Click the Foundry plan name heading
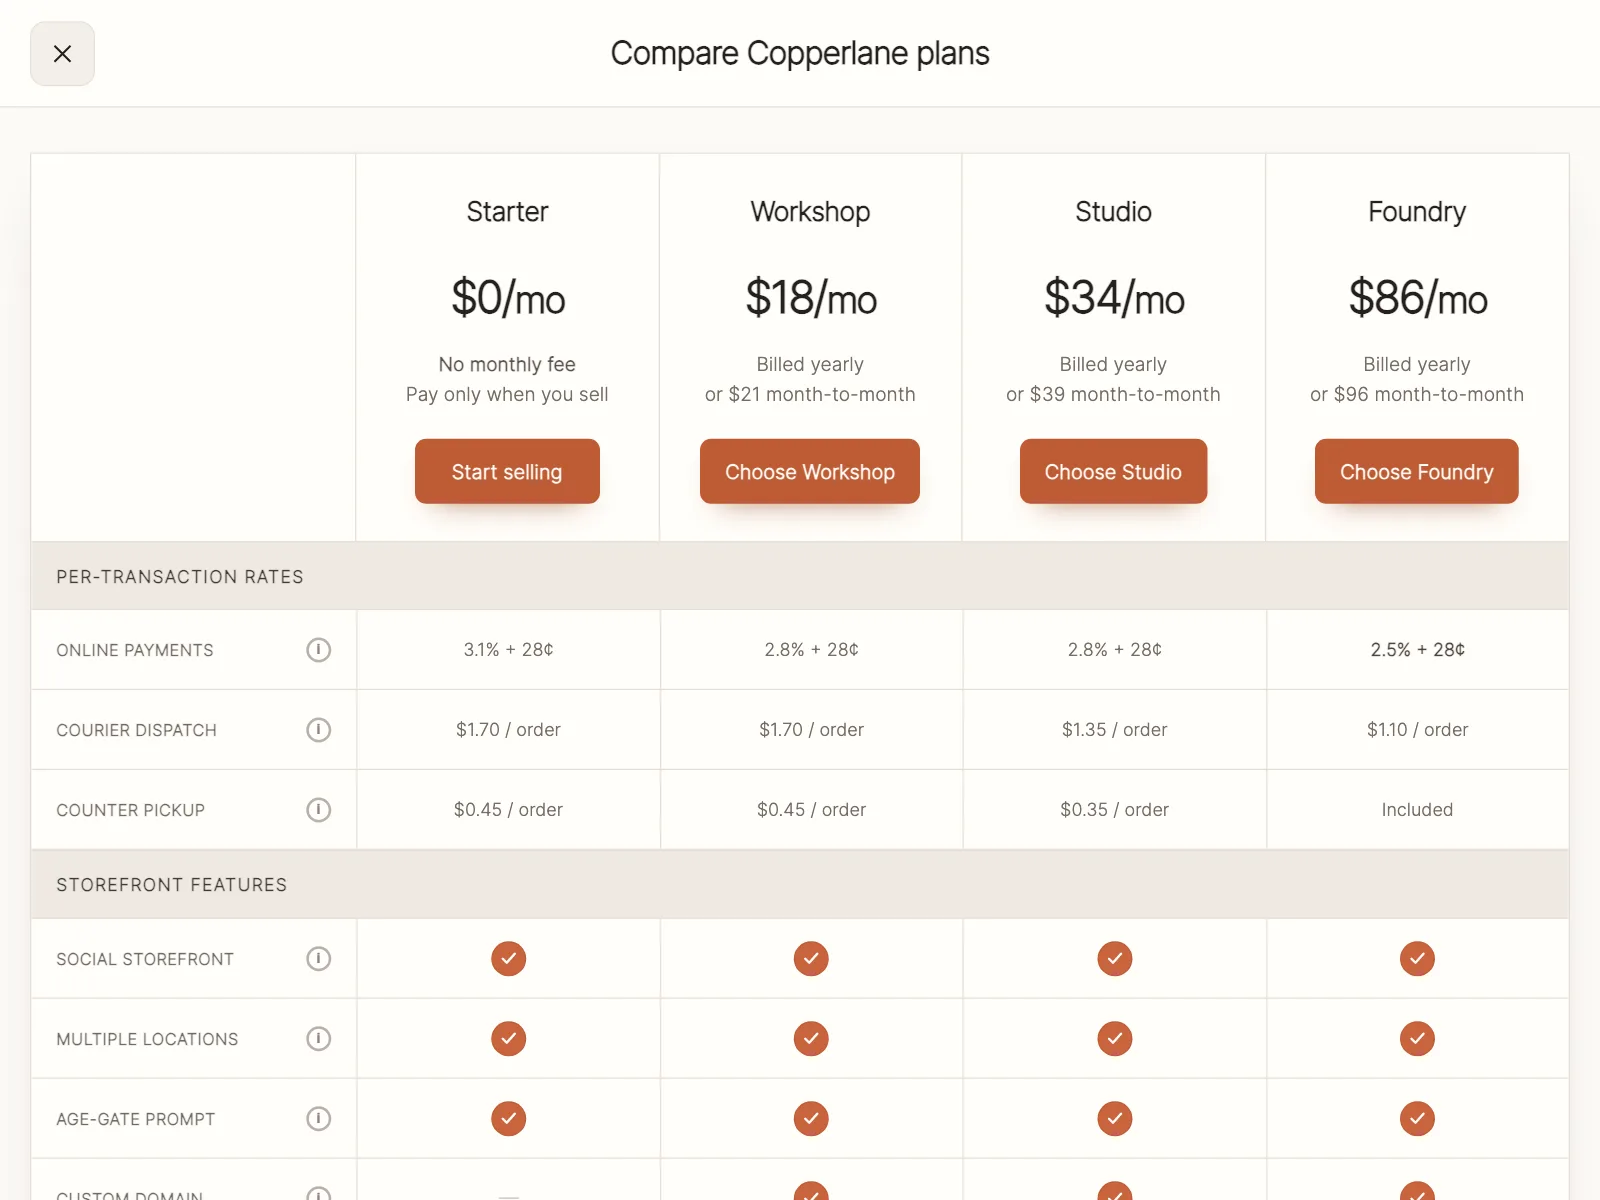Viewport: 1600px width, 1200px height. coord(1417,212)
